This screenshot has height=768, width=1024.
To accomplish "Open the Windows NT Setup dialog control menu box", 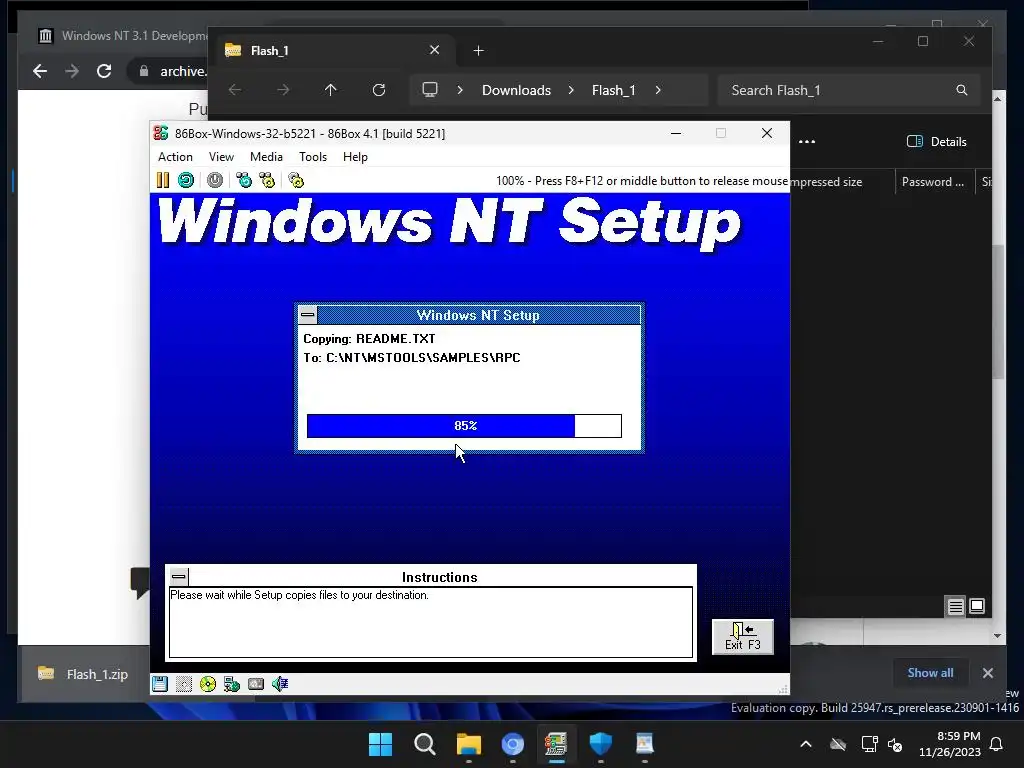I will 308,315.
